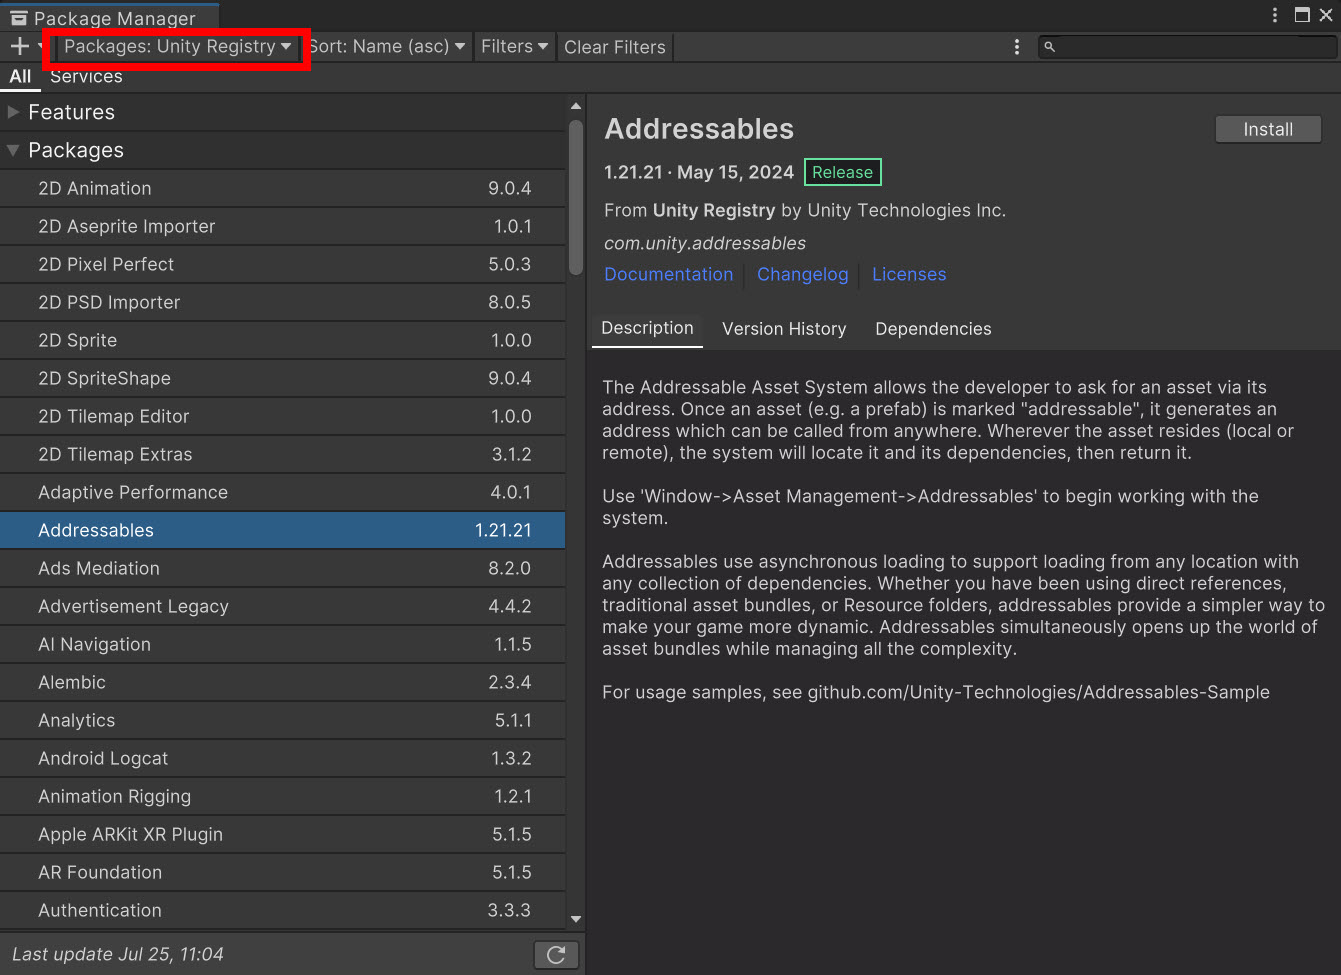
Task: Select the 2D SpriteShape package
Action: (x=283, y=378)
